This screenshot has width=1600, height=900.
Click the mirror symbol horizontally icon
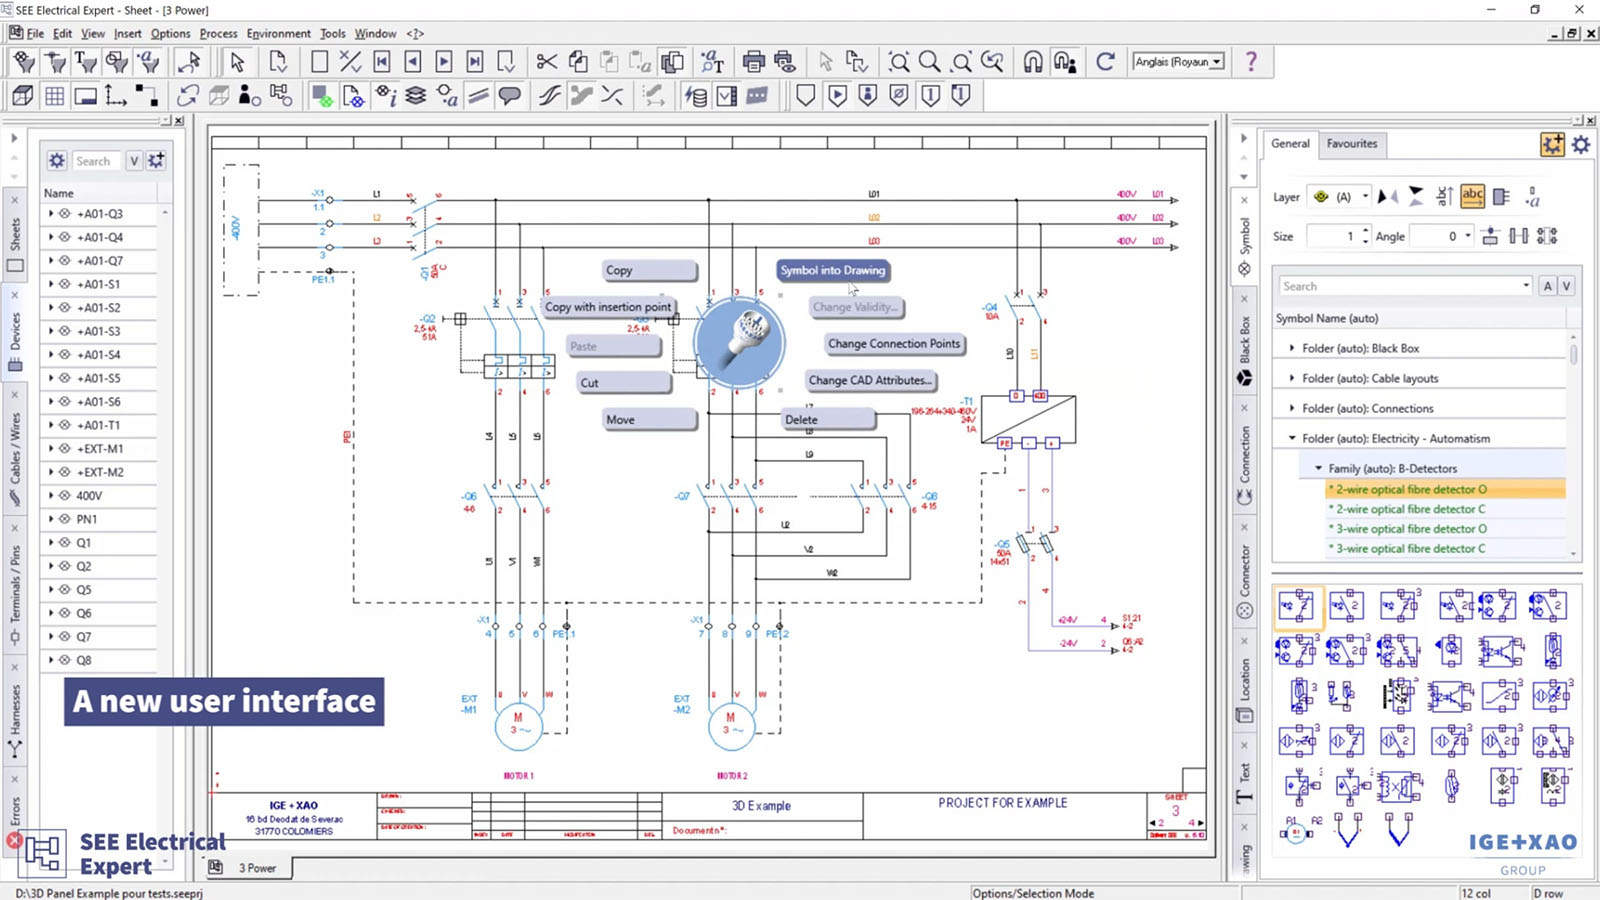tap(1388, 197)
